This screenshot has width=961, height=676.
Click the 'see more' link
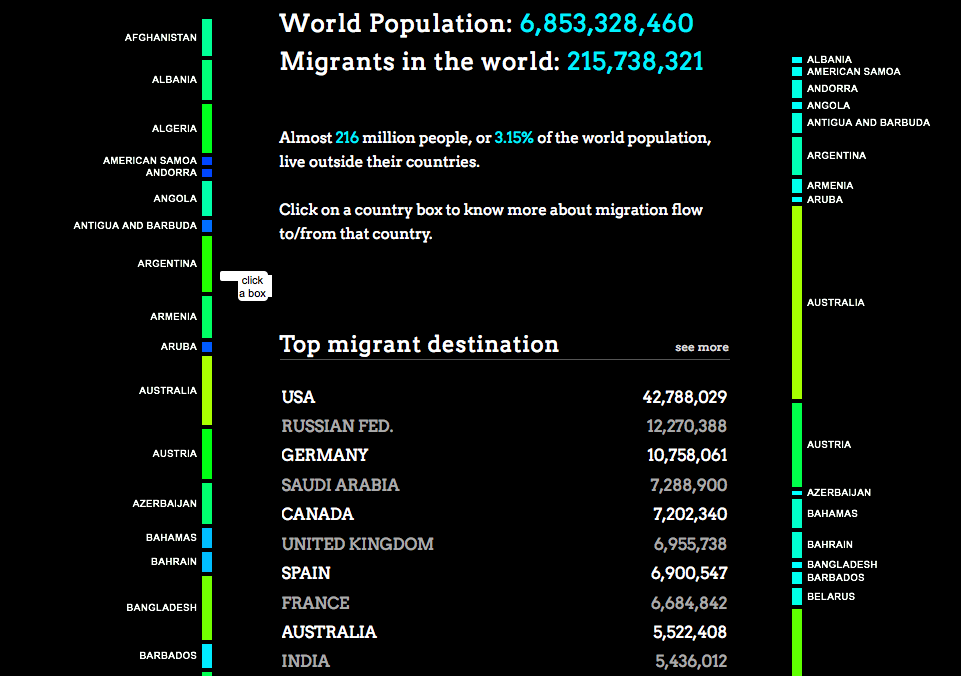point(702,347)
